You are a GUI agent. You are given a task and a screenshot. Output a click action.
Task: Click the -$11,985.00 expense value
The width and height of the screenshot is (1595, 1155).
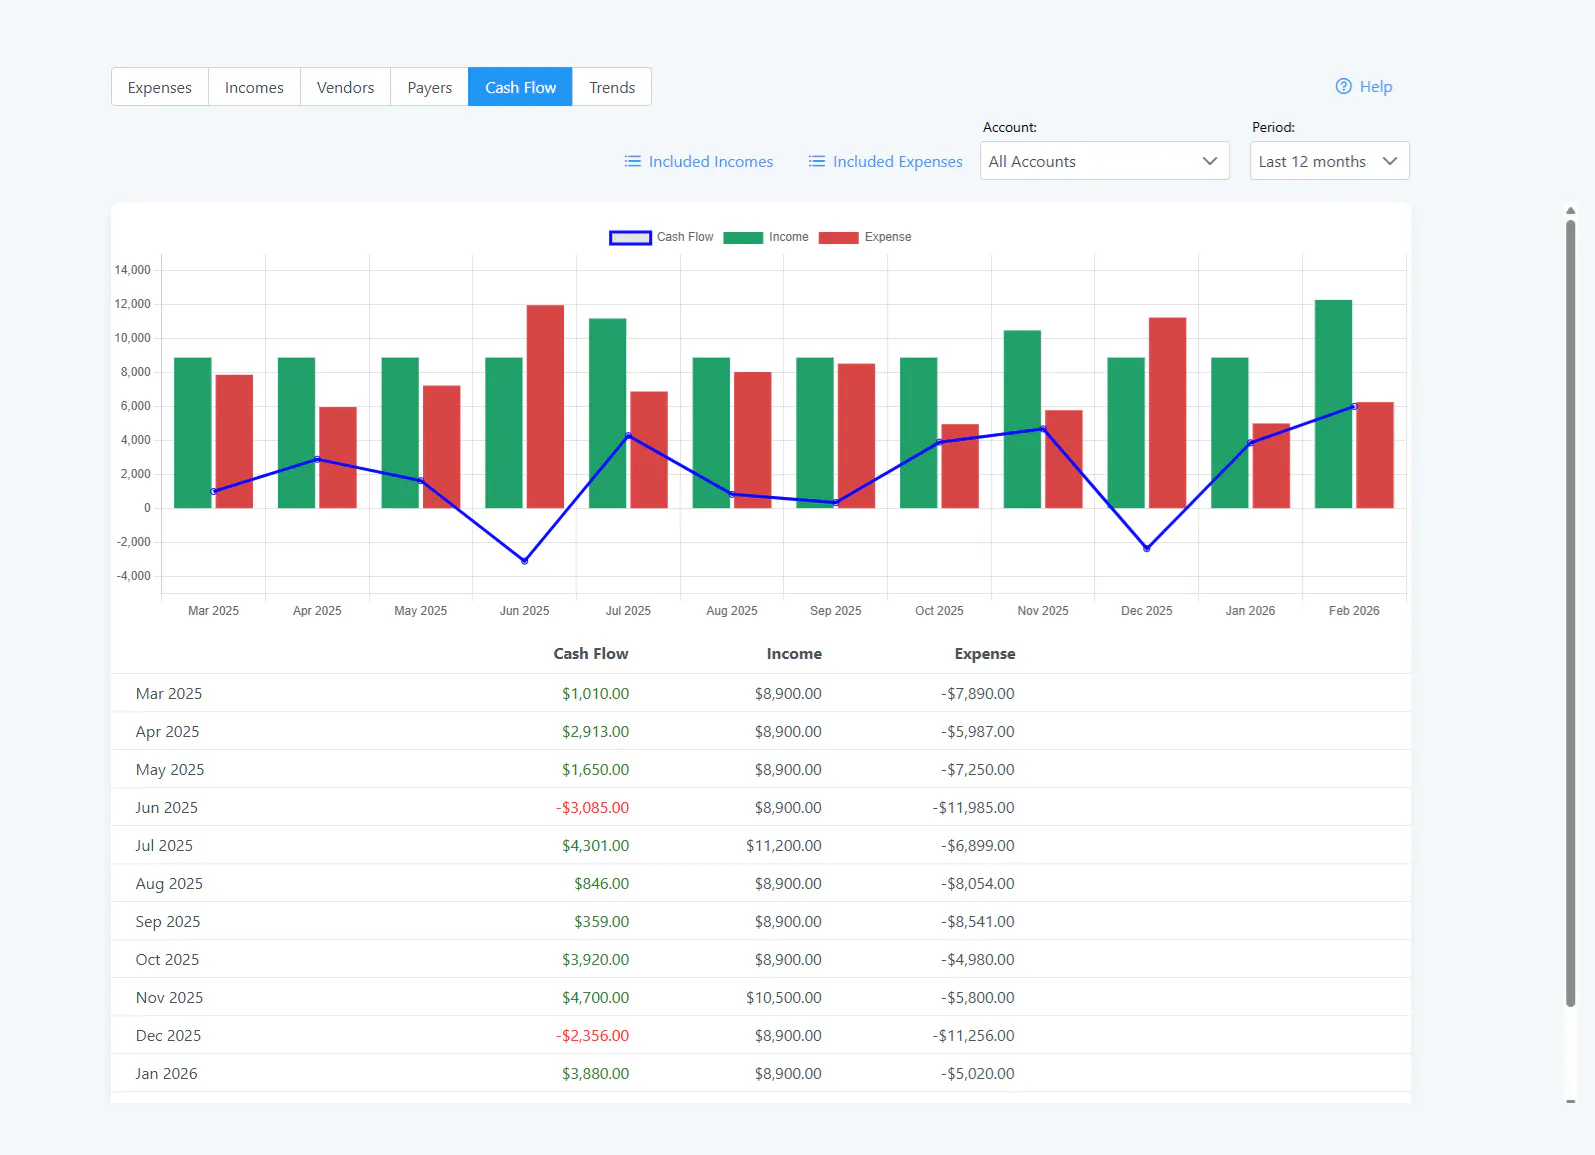974,807
